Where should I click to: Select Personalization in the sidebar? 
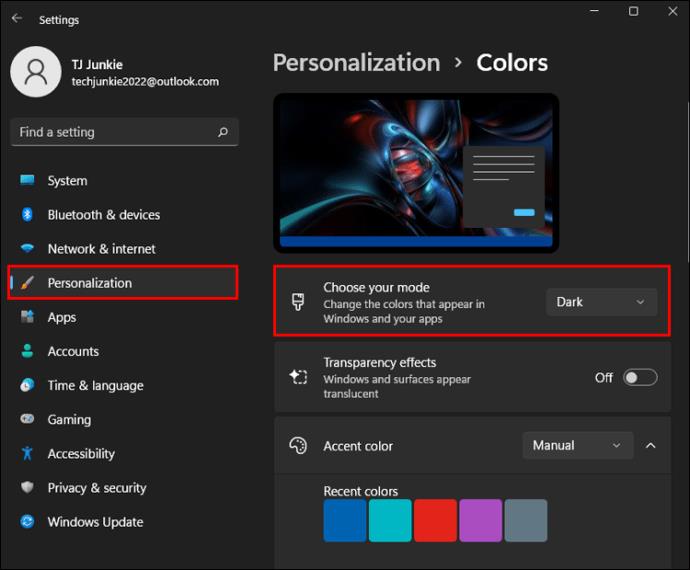pyautogui.click(x=123, y=283)
